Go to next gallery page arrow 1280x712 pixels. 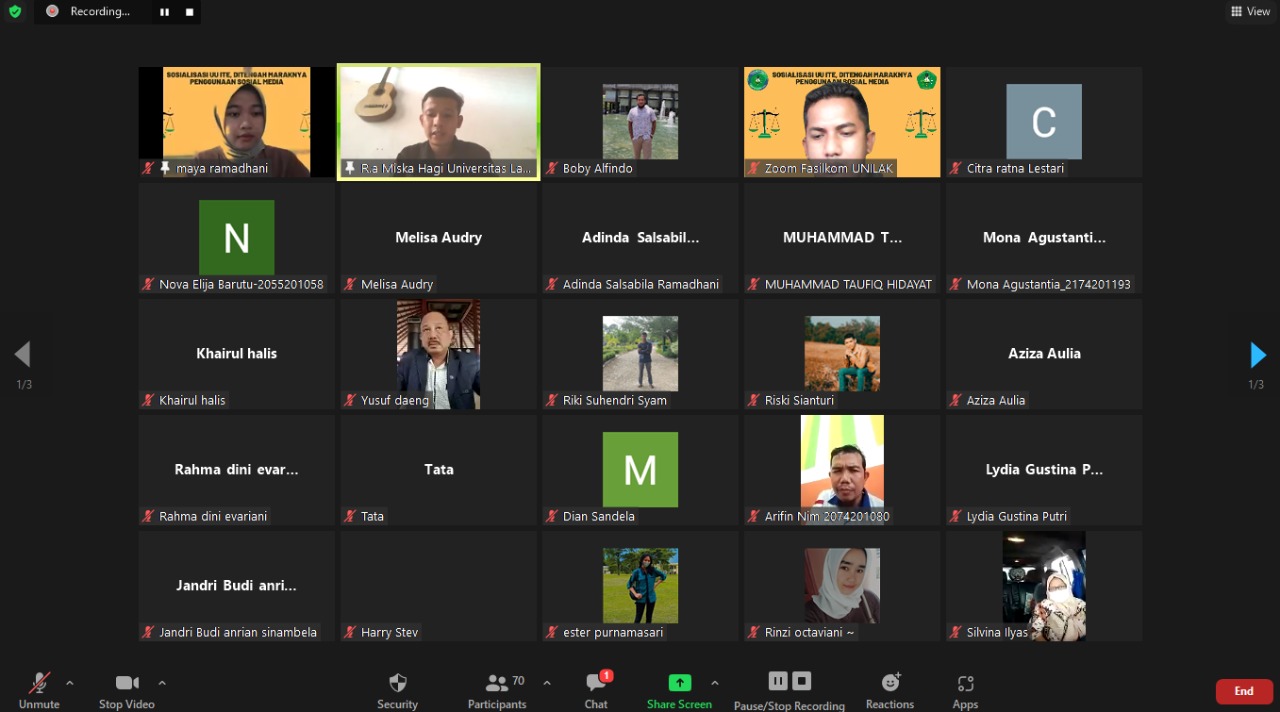point(1258,355)
